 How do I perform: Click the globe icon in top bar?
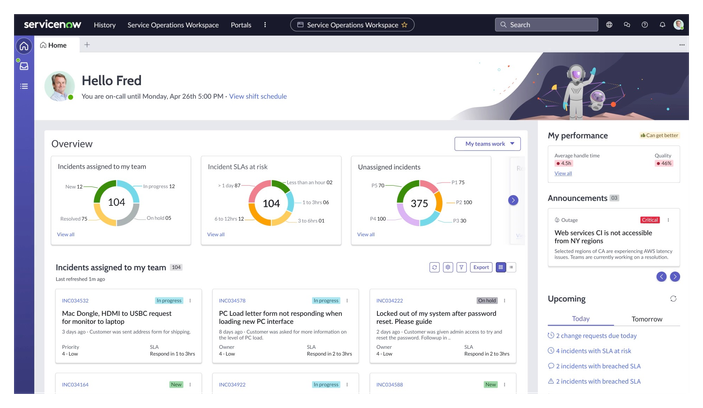point(609,25)
